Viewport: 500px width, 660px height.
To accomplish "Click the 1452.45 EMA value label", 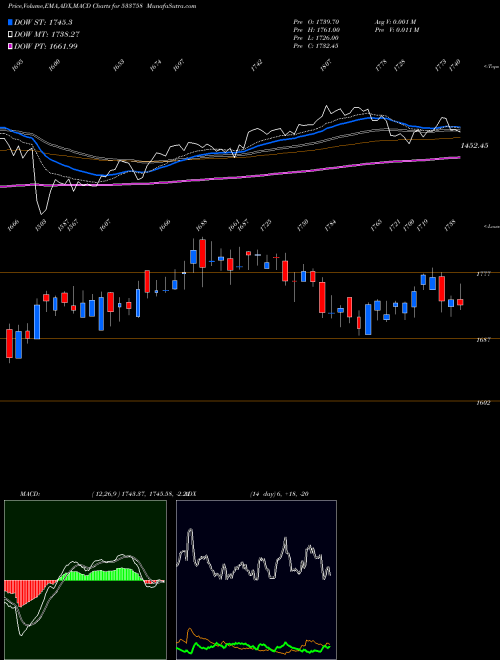I will click(474, 146).
